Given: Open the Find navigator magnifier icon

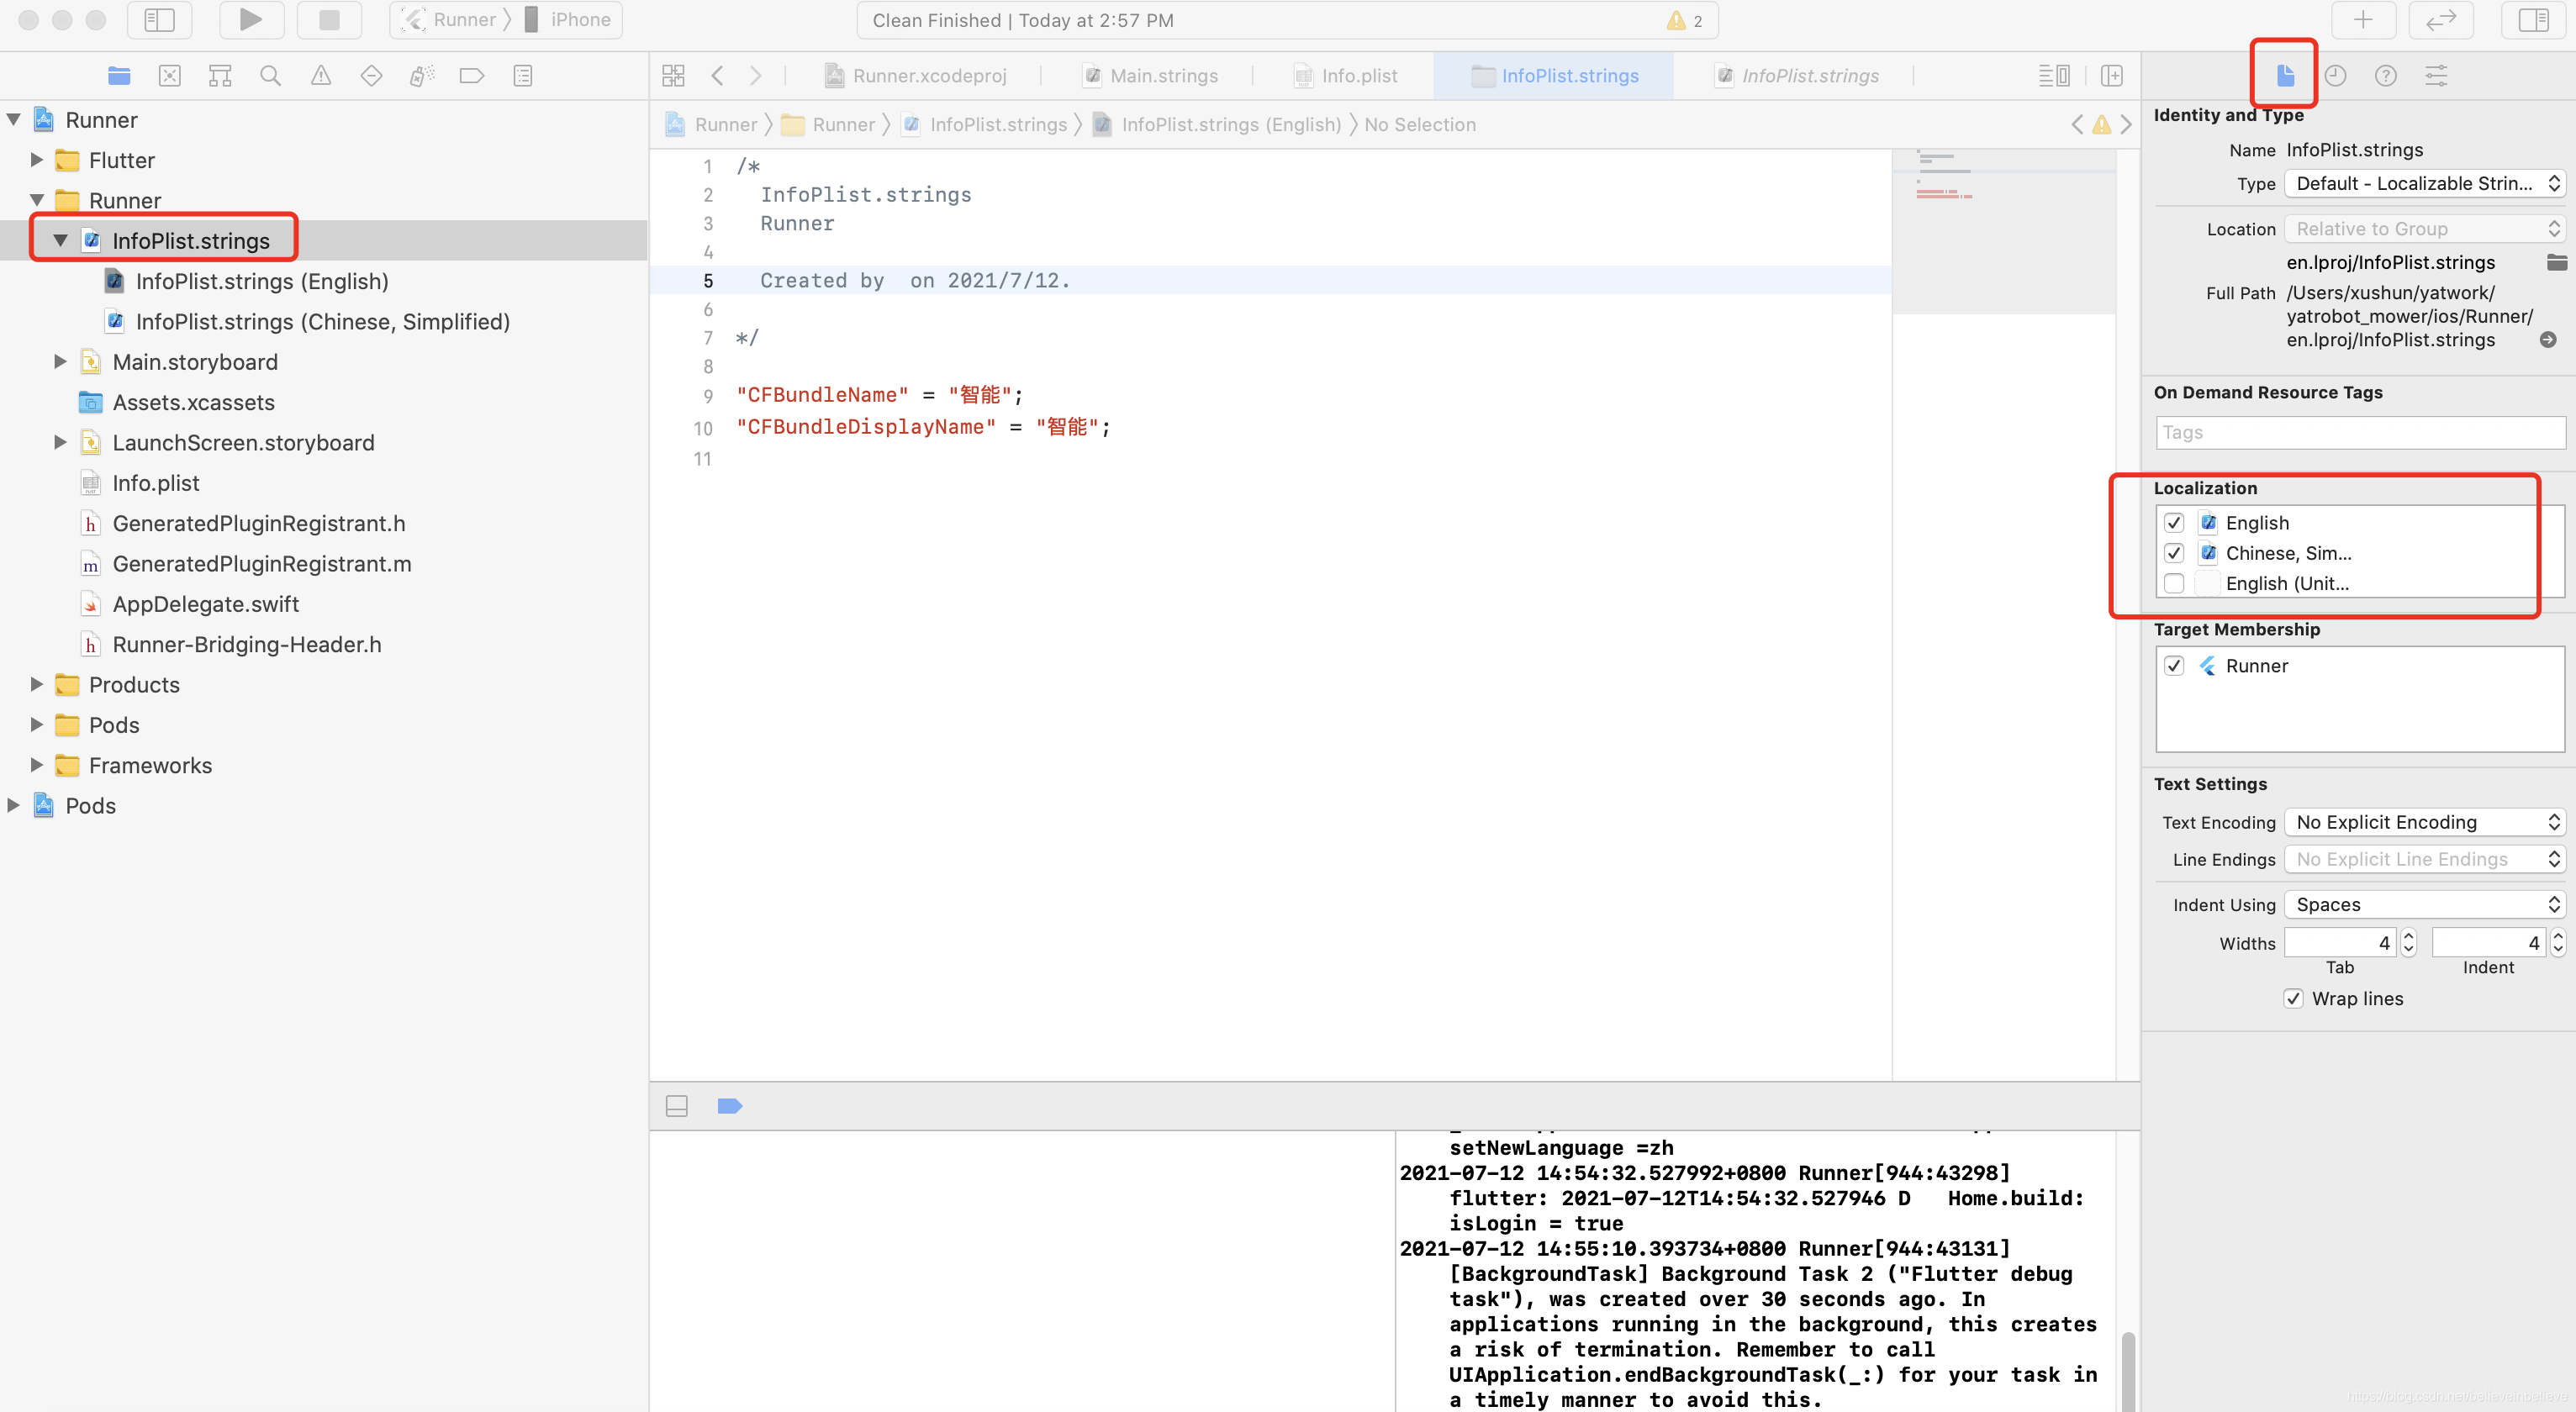Looking at the screenshot, I should tap(270, 76).
